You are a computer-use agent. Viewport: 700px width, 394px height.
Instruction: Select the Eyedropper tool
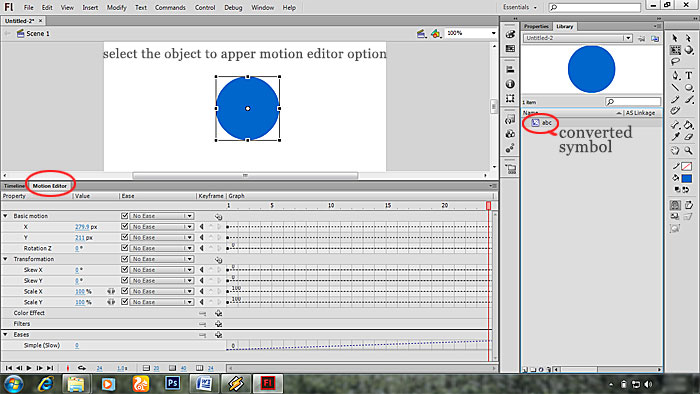tap(675, 137)
